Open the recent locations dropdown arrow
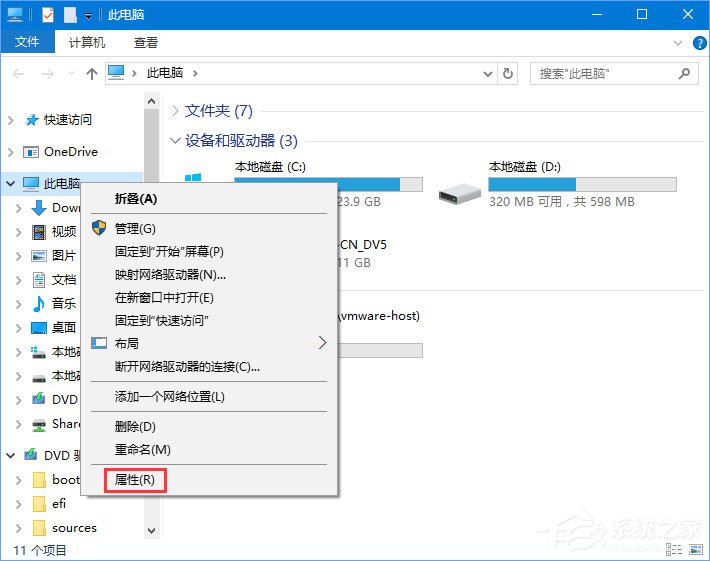 click(x=71, y=73)
